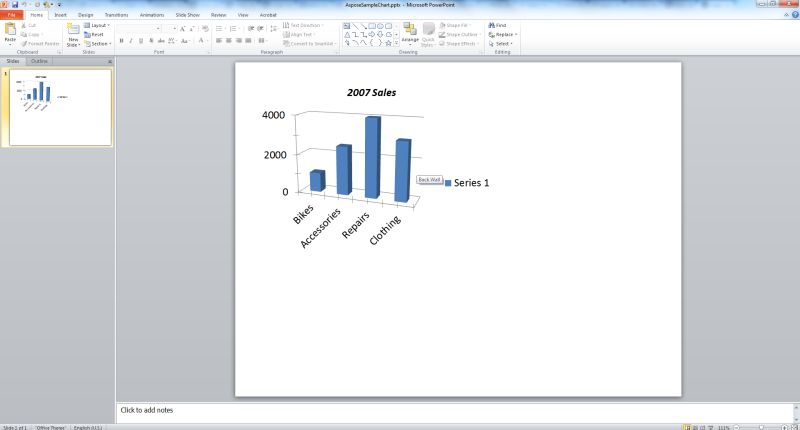This screenshot has width=800, height=430.
Task: Increase list indent level
Action: [x=260, y=29]
